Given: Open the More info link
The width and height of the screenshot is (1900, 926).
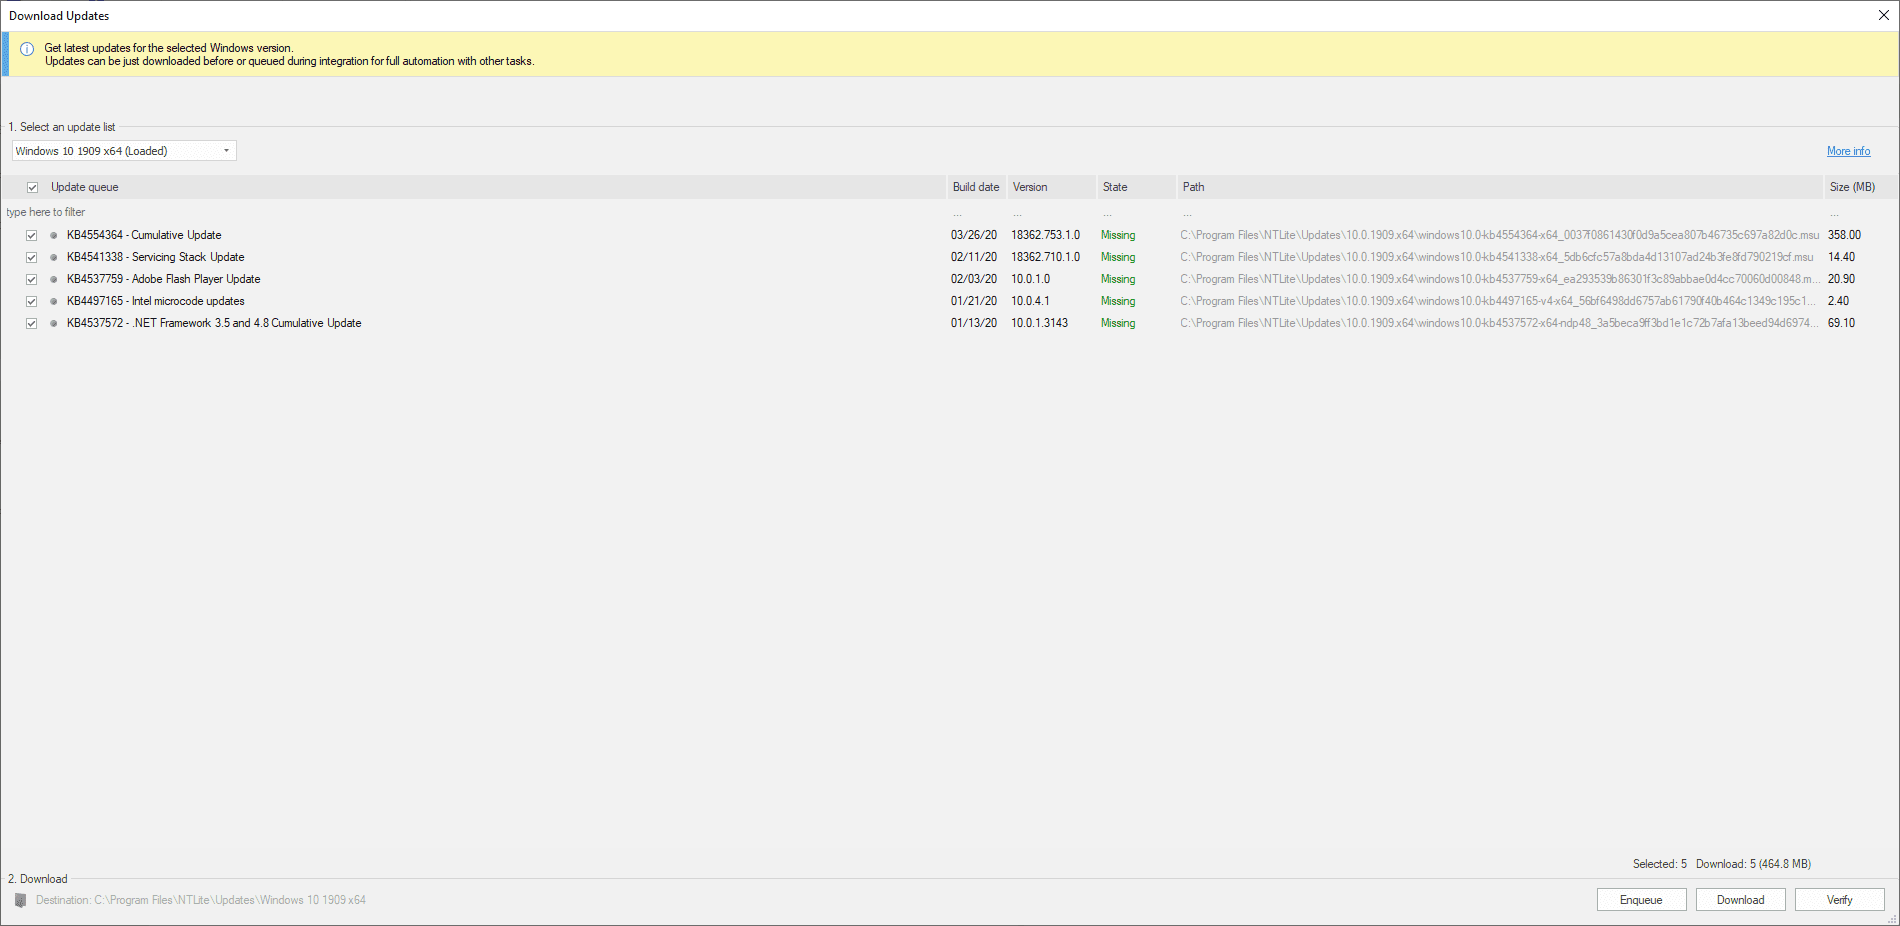Looking at the screenshot, I should coord(1848,150).
